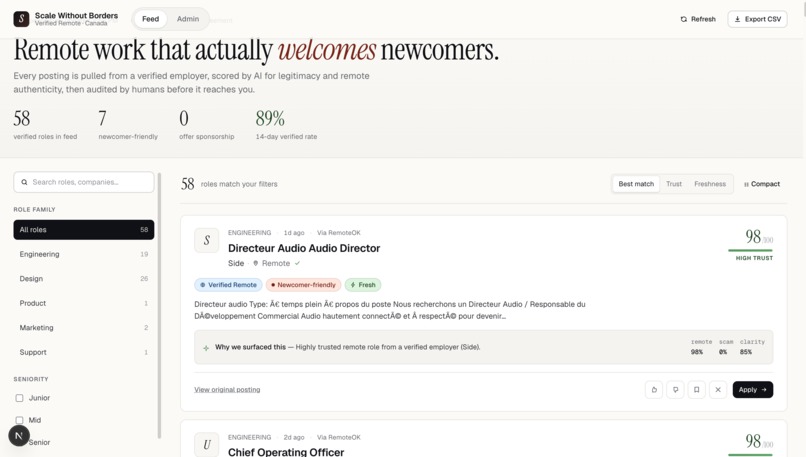The image size is (806, 457).
Task: Click the Via RemoteOK text on Directeur Audio card
Action: tap(338, 233)
